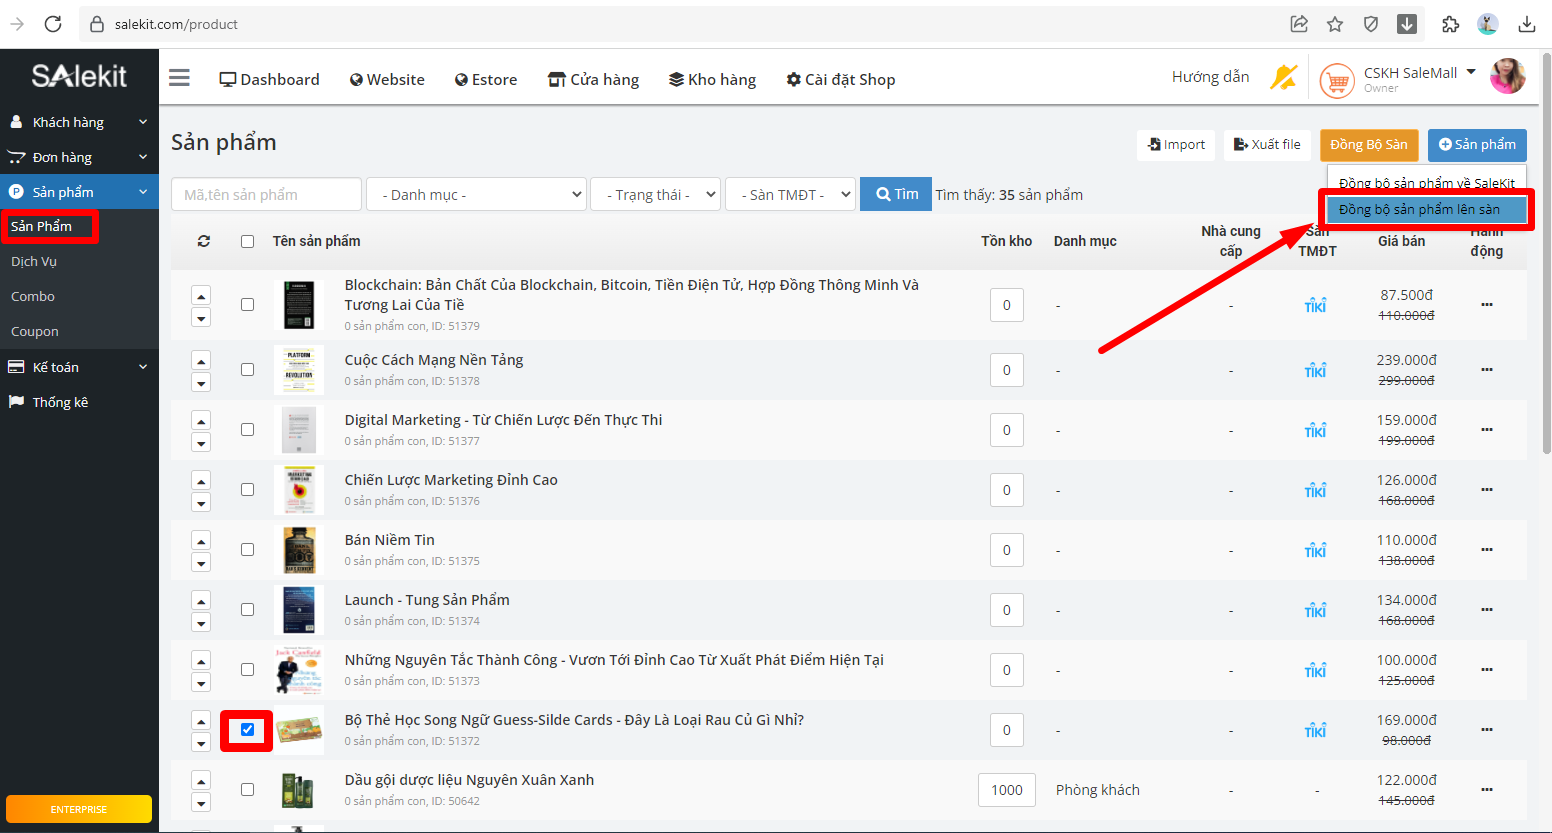This screenshot has width=1552, height=833.
Task: Tick the select-all checkbox in table header
Action: [247, 241]
